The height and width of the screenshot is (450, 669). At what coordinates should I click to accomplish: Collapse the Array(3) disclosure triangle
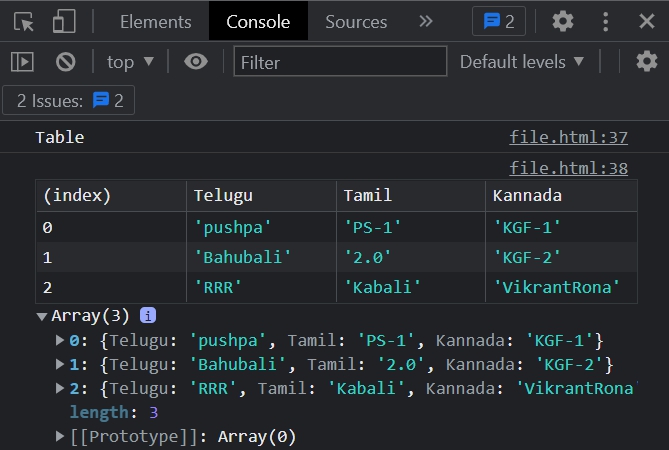click(x=42, y=316)
